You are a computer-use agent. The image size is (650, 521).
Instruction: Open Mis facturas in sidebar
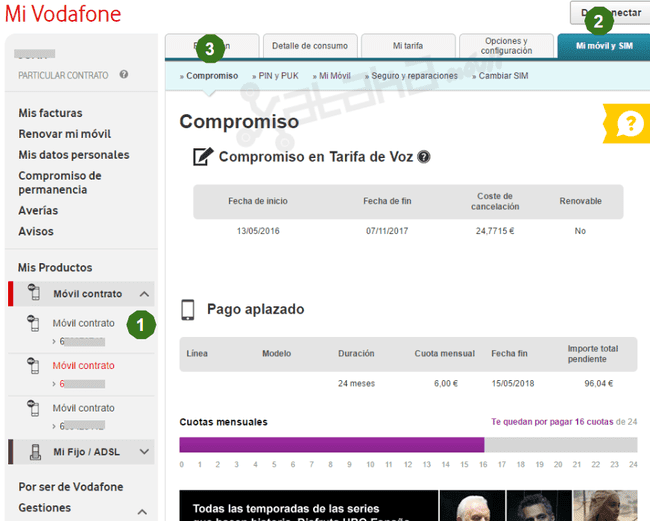50,113
